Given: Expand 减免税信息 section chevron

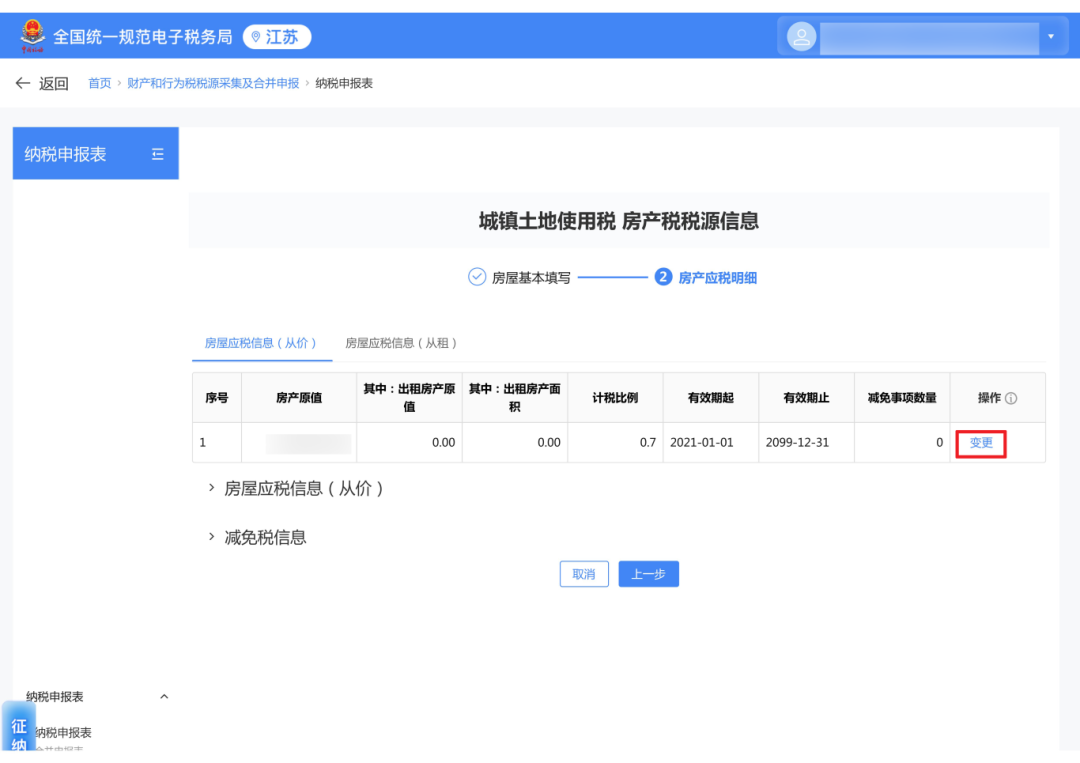Looking at the screenshot, I should [211, 536].
